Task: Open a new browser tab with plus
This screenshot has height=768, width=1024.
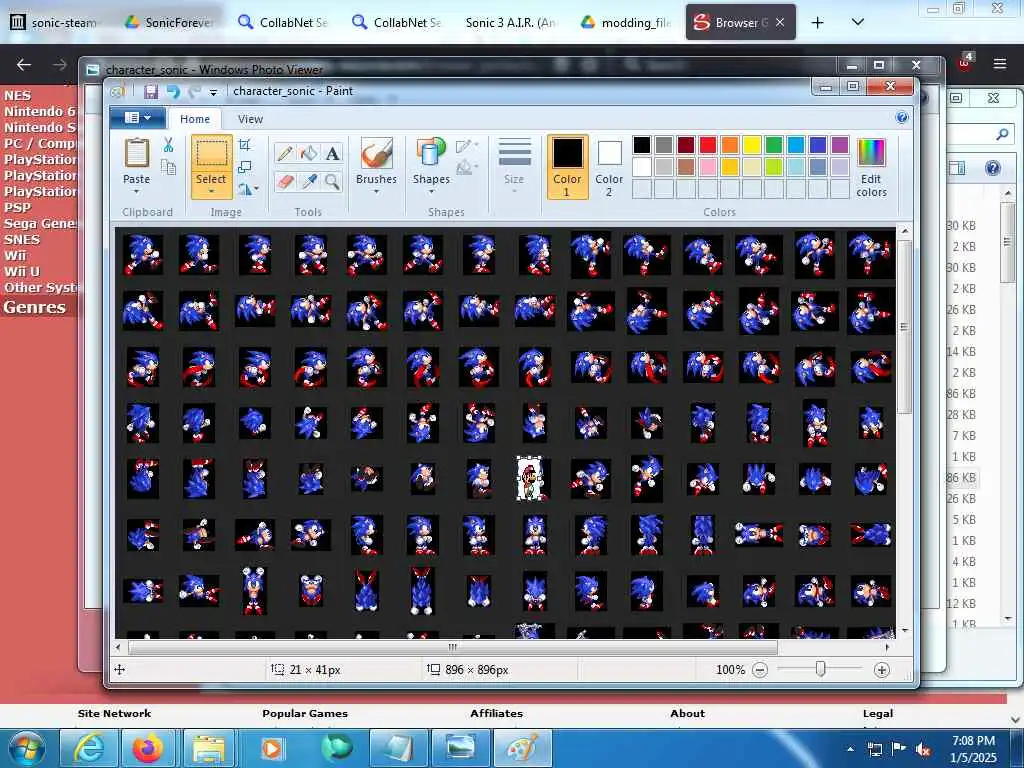Action: tap(817, 22)
